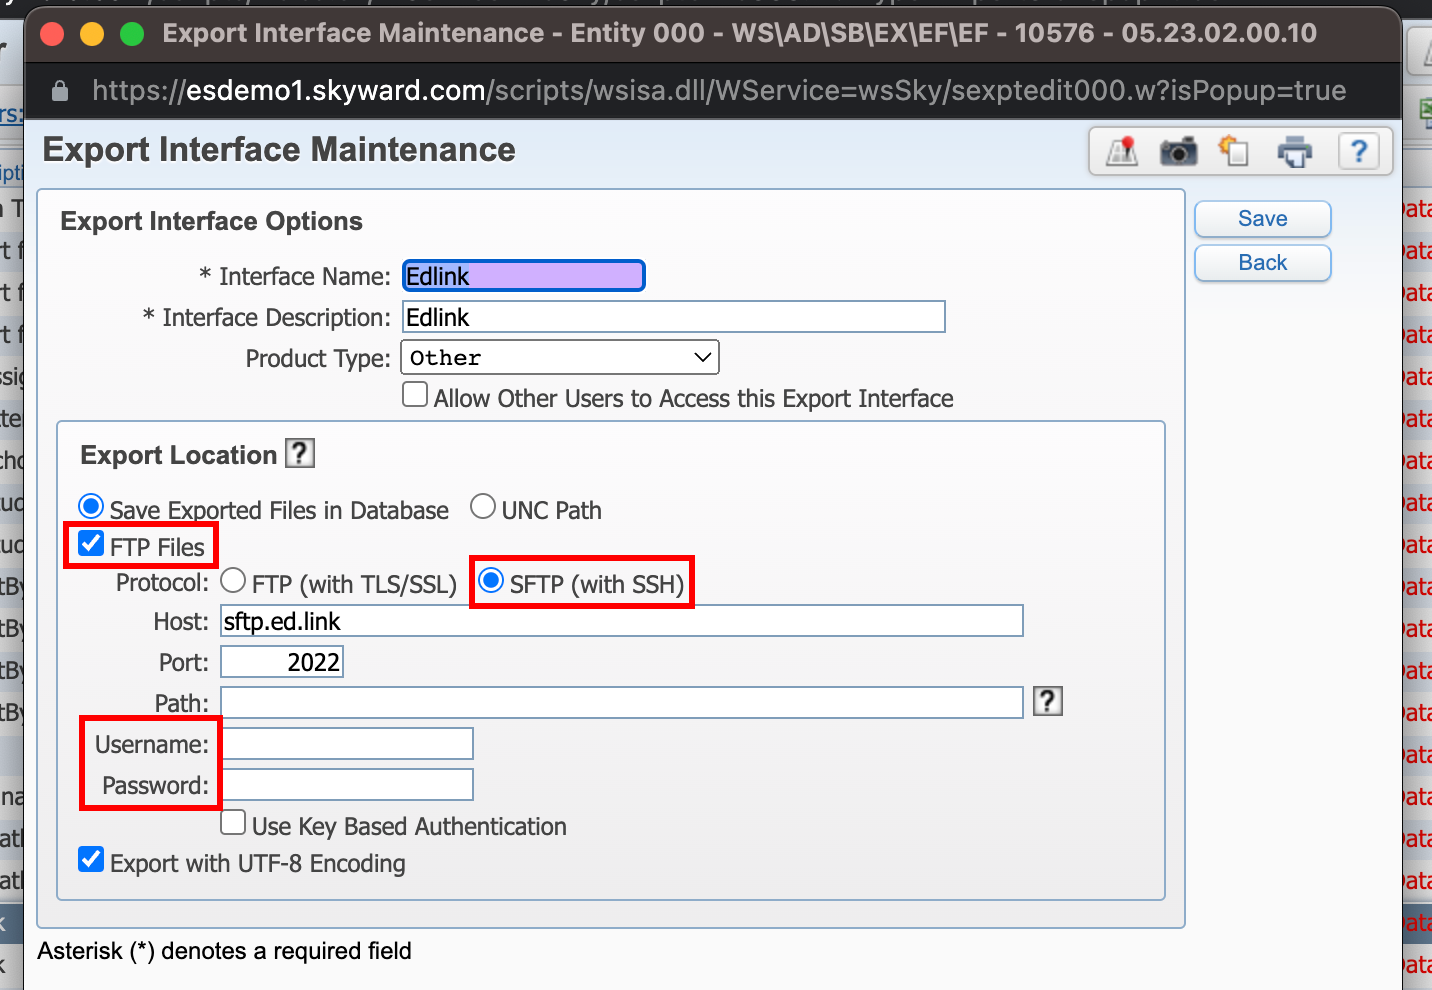
Task: Click the lock icon in the address bar
Action: tap(60, 91)
